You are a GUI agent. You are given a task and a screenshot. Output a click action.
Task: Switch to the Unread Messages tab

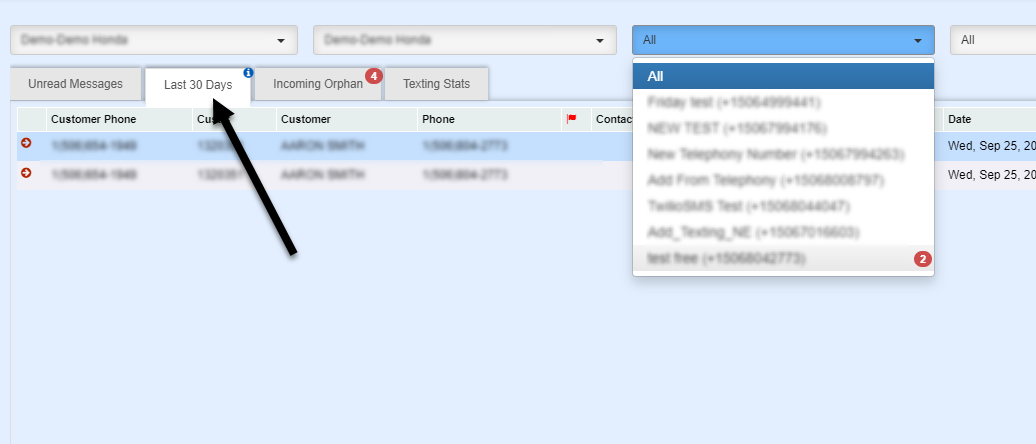pos(75,84)
